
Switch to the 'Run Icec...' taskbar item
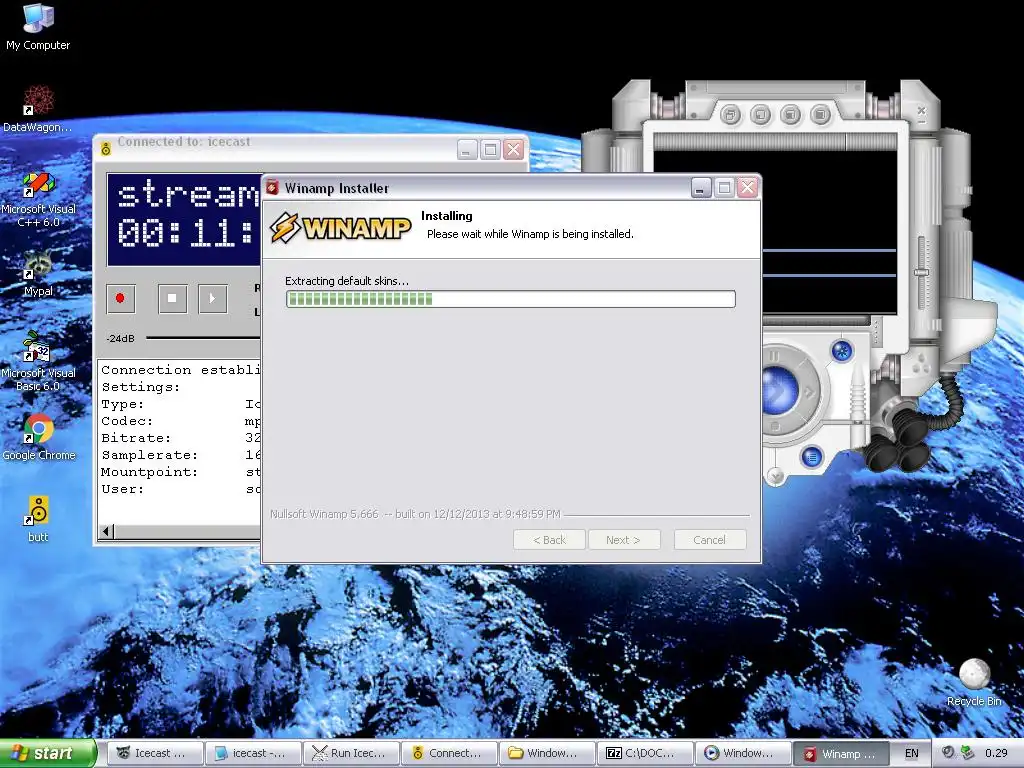[351, 753]
